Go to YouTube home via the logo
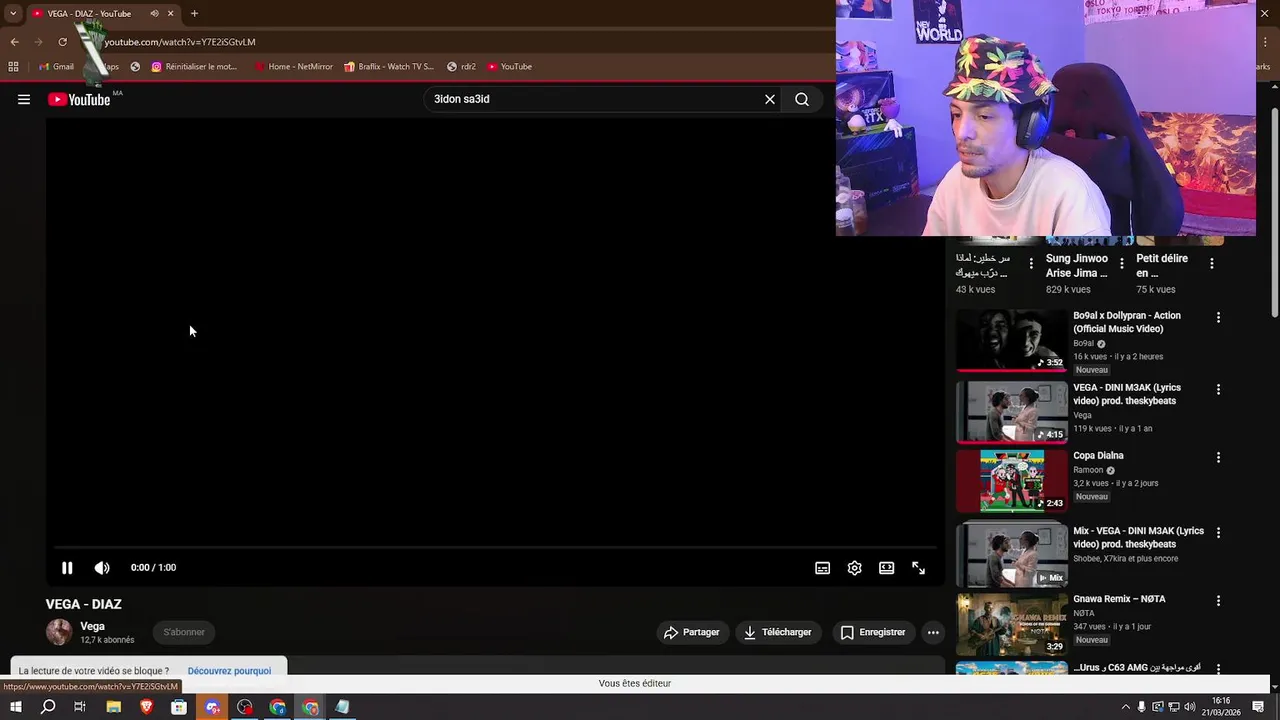The image size is (1280, 720). click(79, 99)
